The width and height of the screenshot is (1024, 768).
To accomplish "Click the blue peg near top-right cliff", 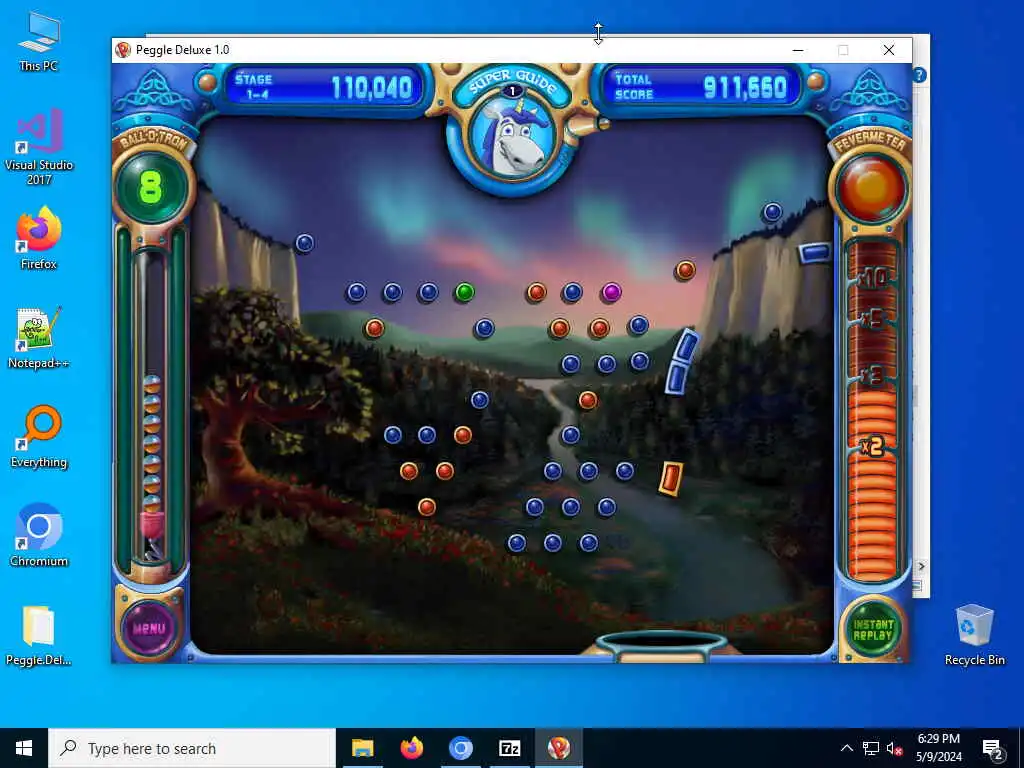I will point(773,212).
